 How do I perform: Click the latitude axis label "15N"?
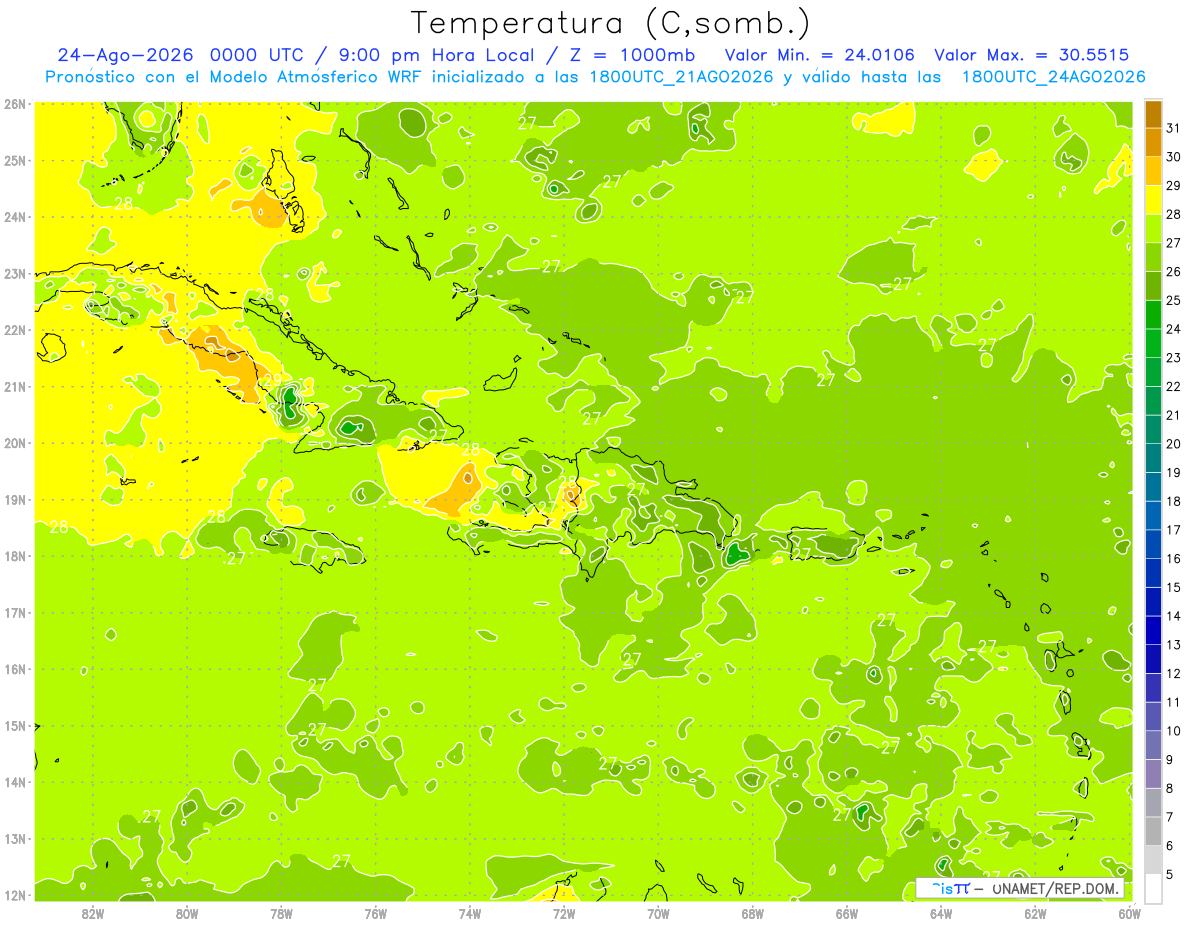tap(14, 725)
